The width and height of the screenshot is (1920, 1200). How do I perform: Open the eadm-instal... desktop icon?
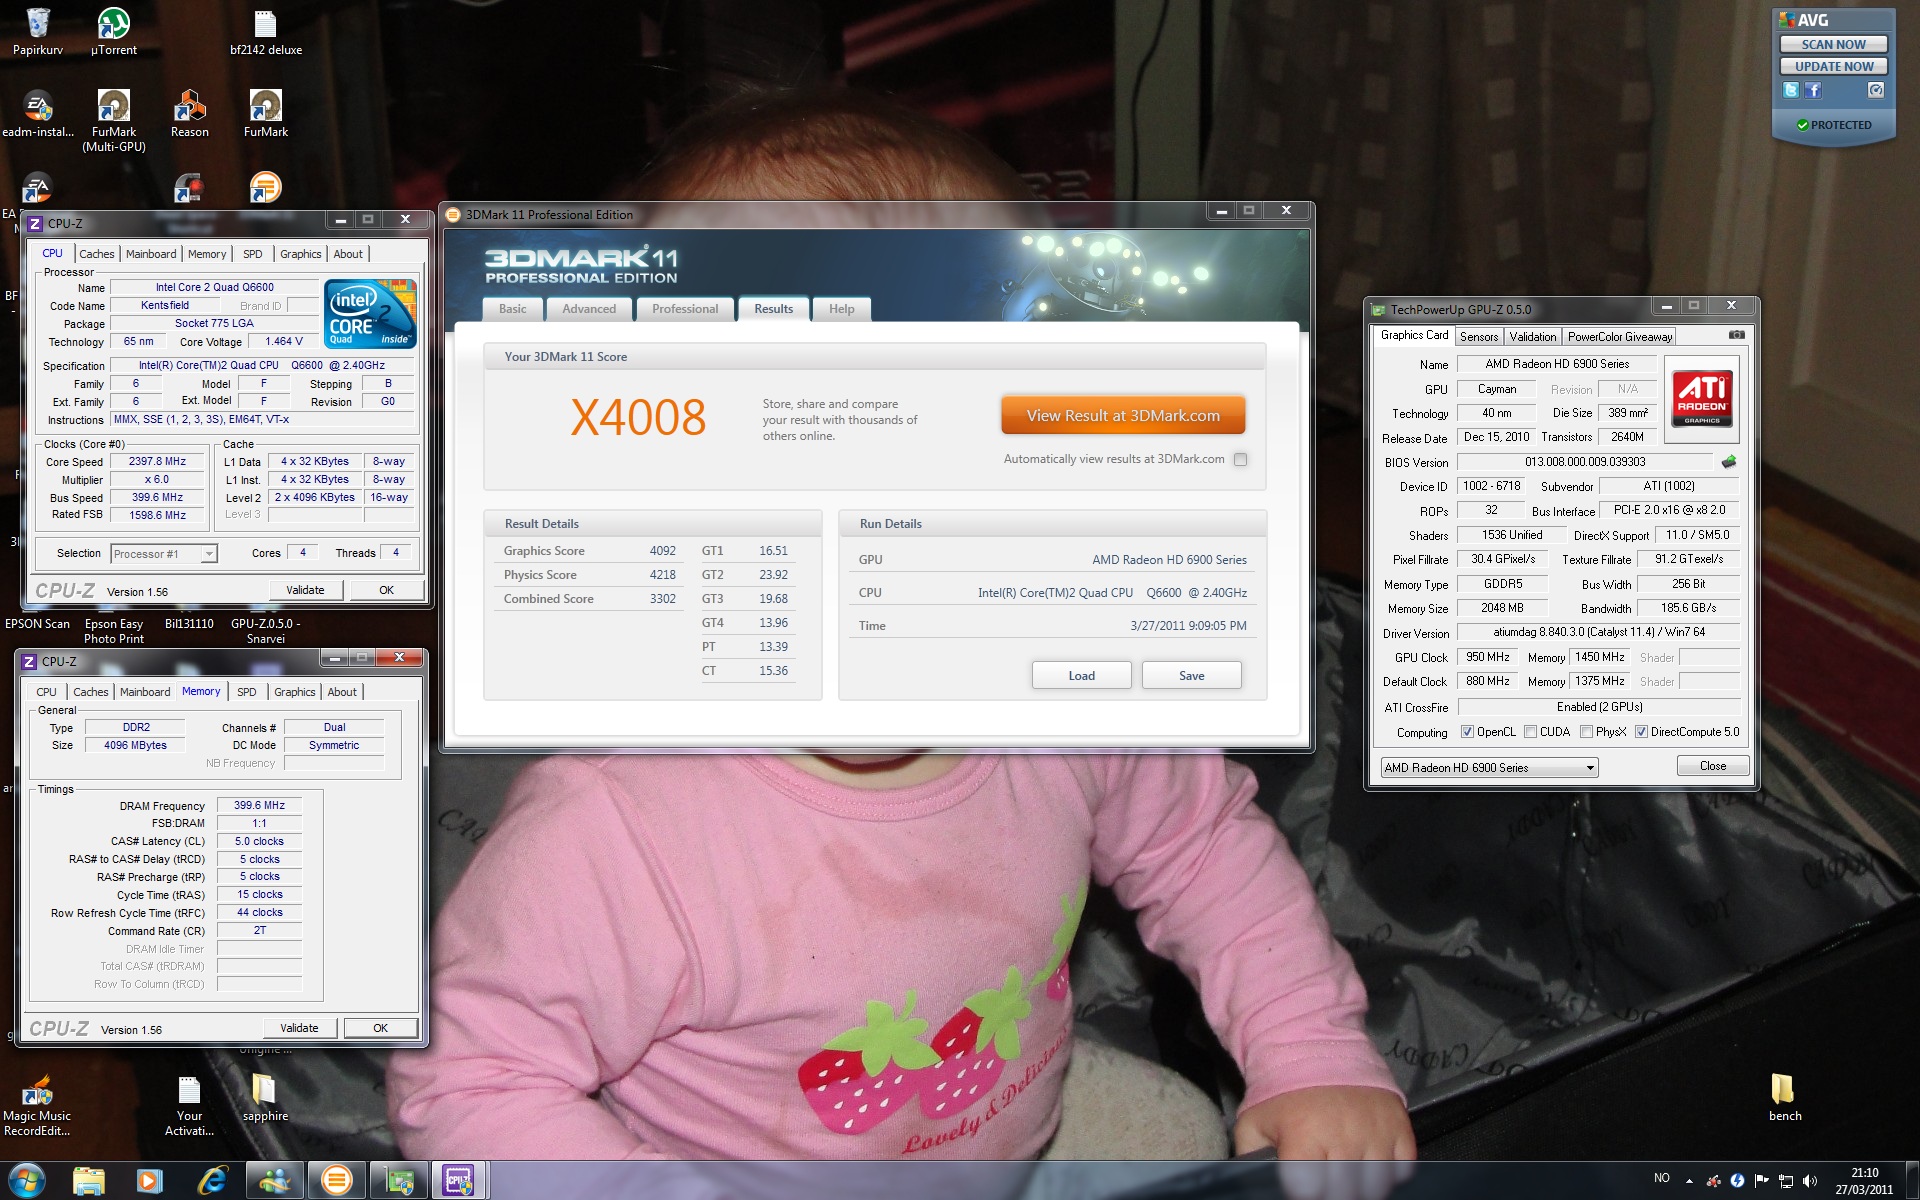point(38,113)
